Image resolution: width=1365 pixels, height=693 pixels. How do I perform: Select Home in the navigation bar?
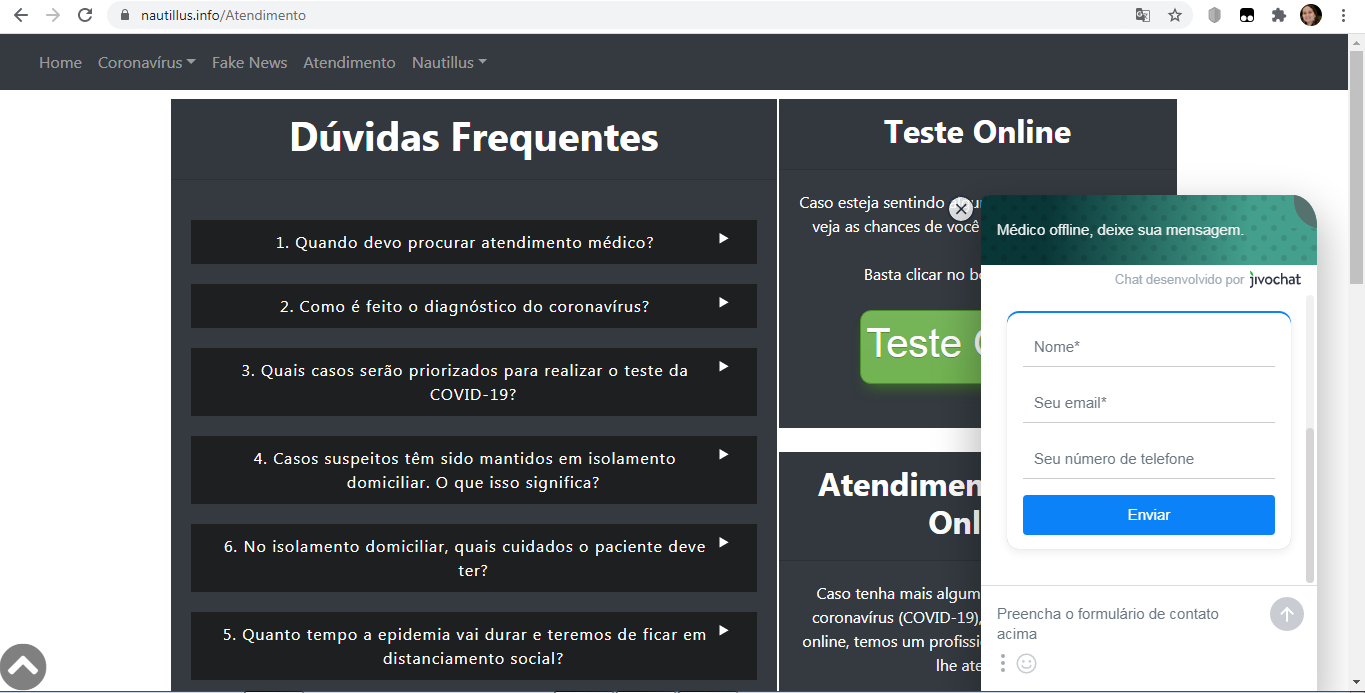coord(60,62)
